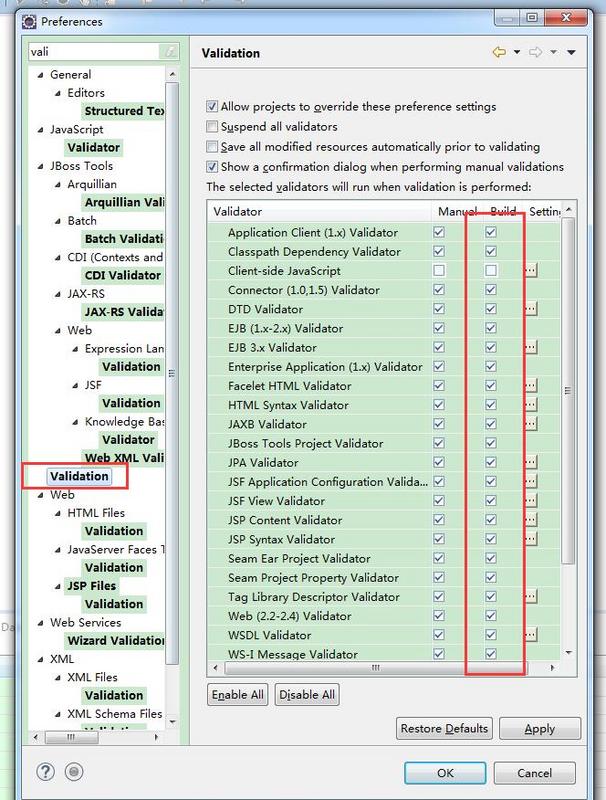Collapse the Web Services tree node
This screenshot has height=800, width=606.
[x=40, y=623]
